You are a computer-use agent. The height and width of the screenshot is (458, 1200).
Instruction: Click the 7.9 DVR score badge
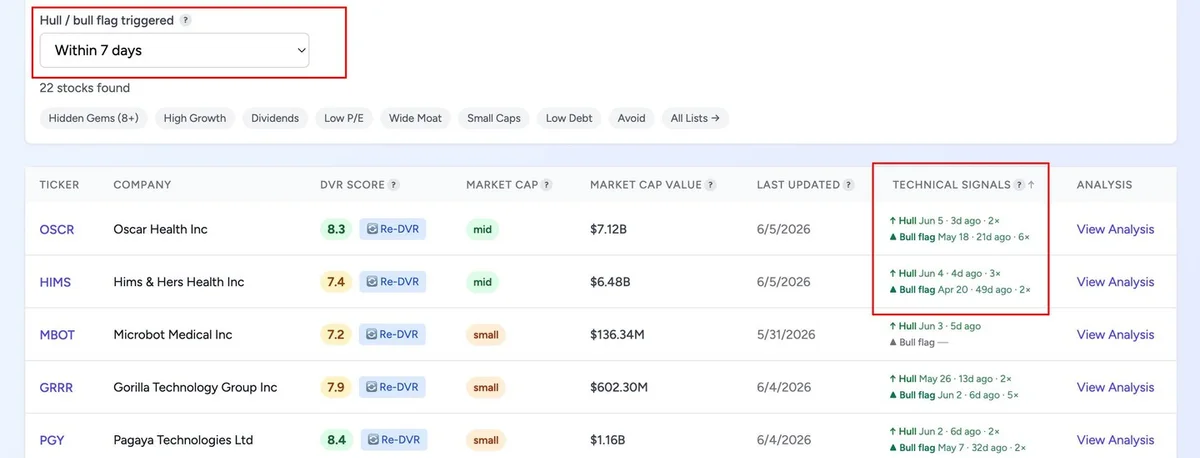336,387
